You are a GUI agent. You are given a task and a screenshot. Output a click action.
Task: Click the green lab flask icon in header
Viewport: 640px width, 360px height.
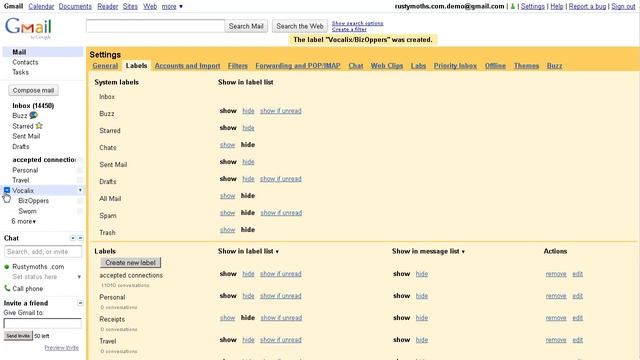click(513, 6)
